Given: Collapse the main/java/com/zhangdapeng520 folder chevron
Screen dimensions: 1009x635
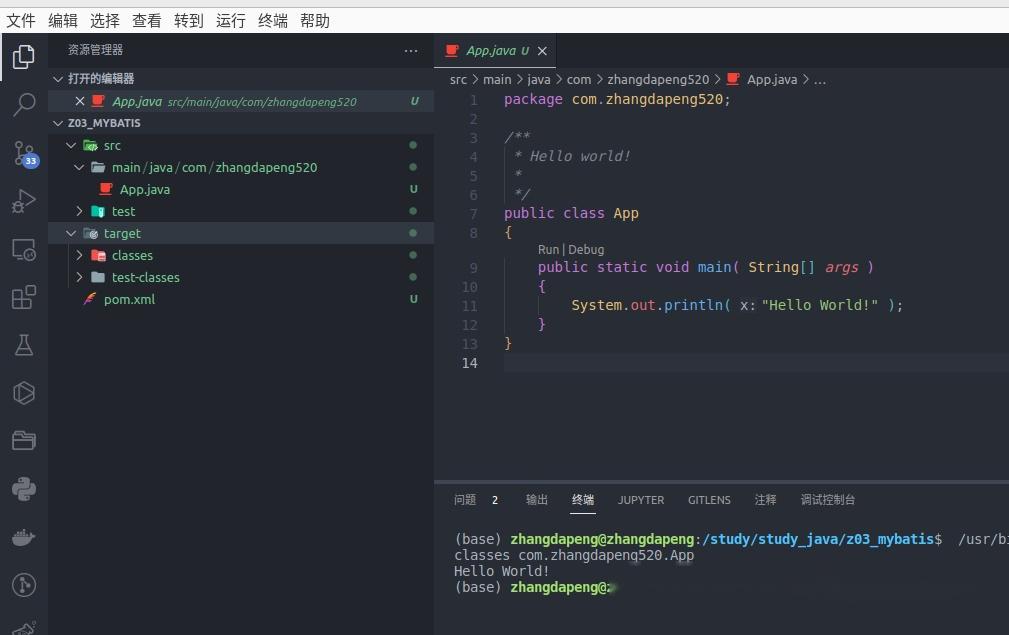Looking at the screenshot, I should (79, 167).
